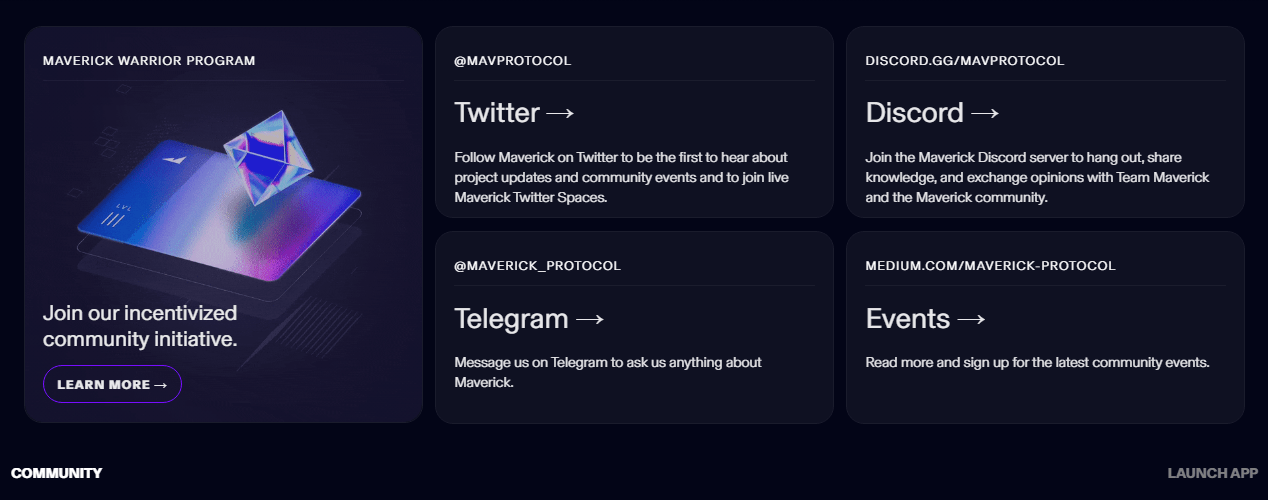Click LAUNCH APP in the bottom bar
This screenshot has height=500, width=1268.
pyautogui.click(x=1212, y=473)
